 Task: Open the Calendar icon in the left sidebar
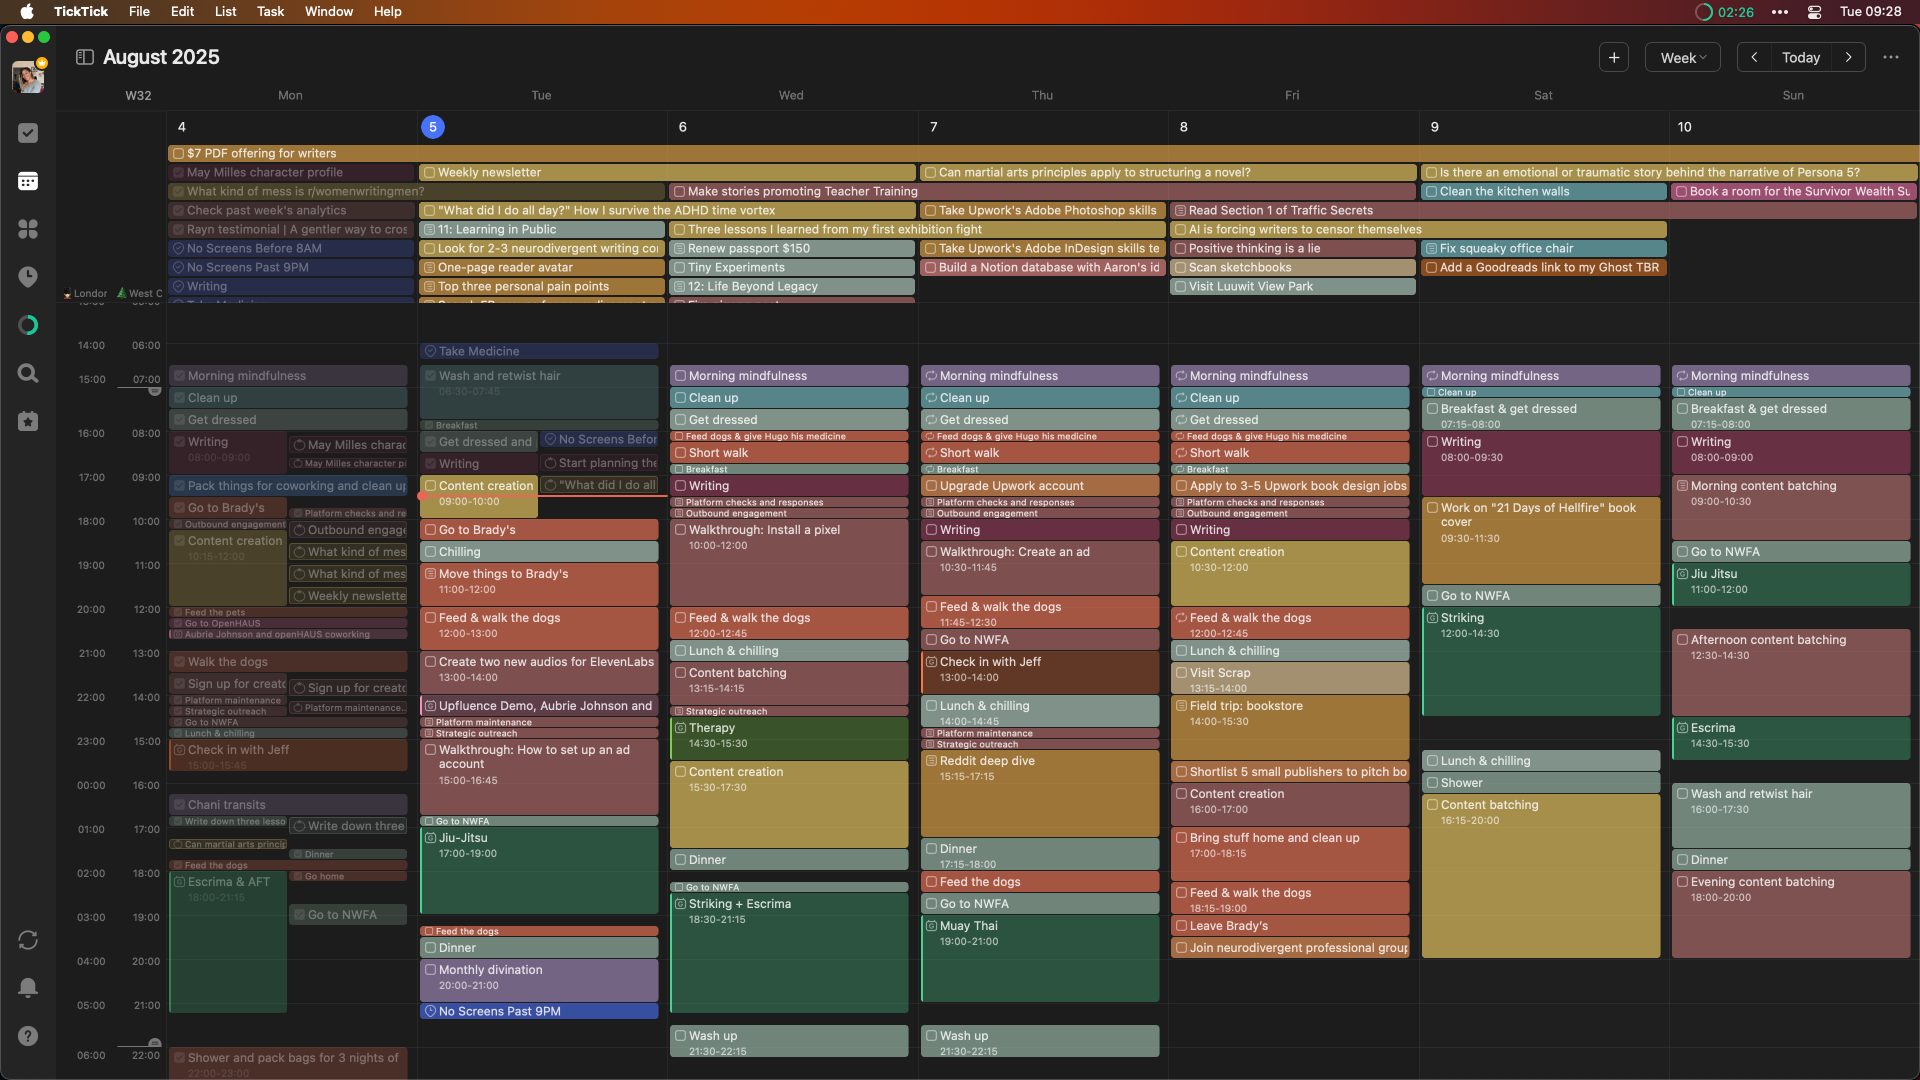pos(27,181)
